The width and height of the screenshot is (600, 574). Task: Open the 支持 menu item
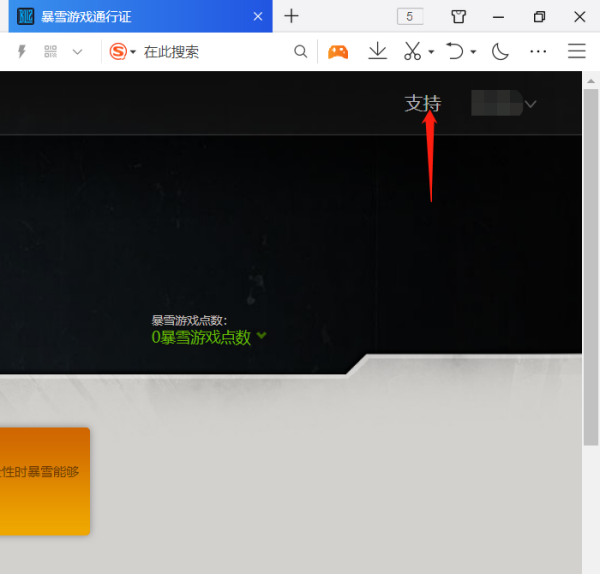(422, 103)
